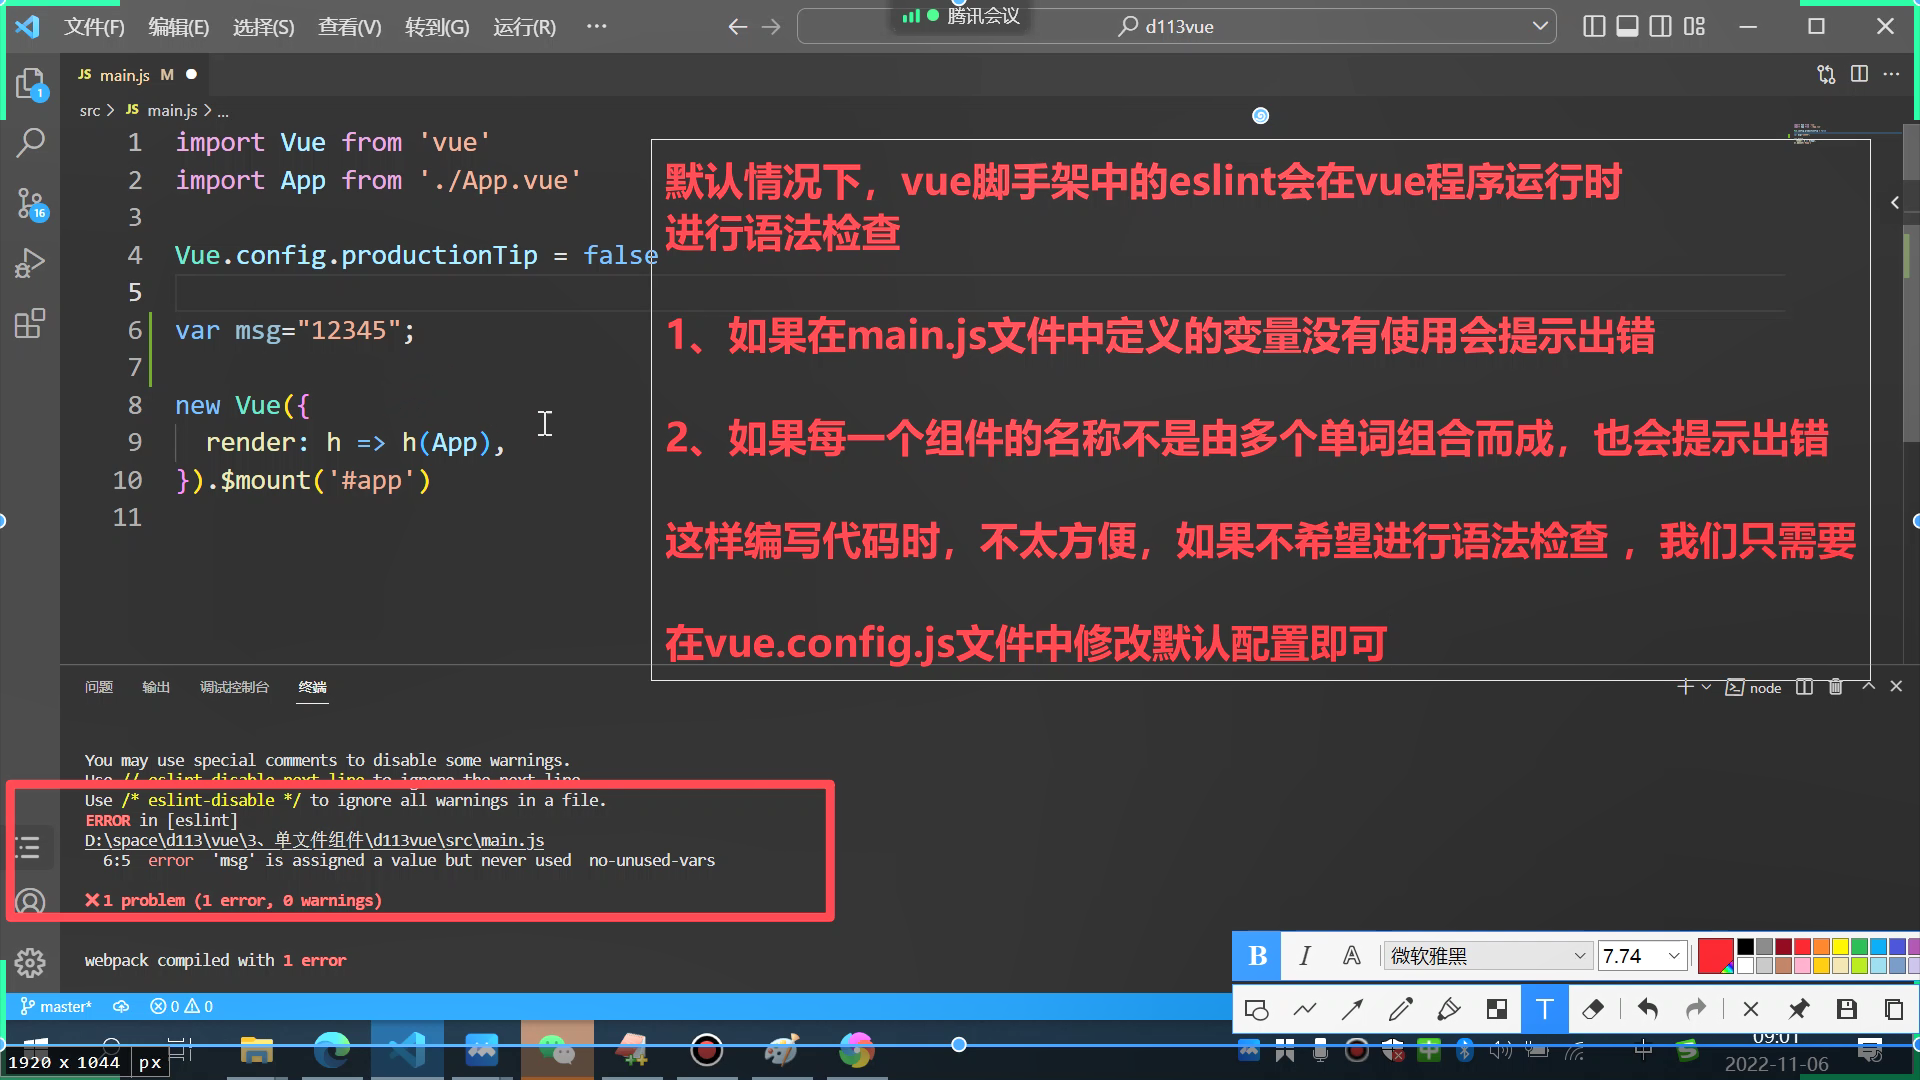Toggle italic text formatting
The width and height of the screenshot is (1920, 1080).
point(1305,956)
